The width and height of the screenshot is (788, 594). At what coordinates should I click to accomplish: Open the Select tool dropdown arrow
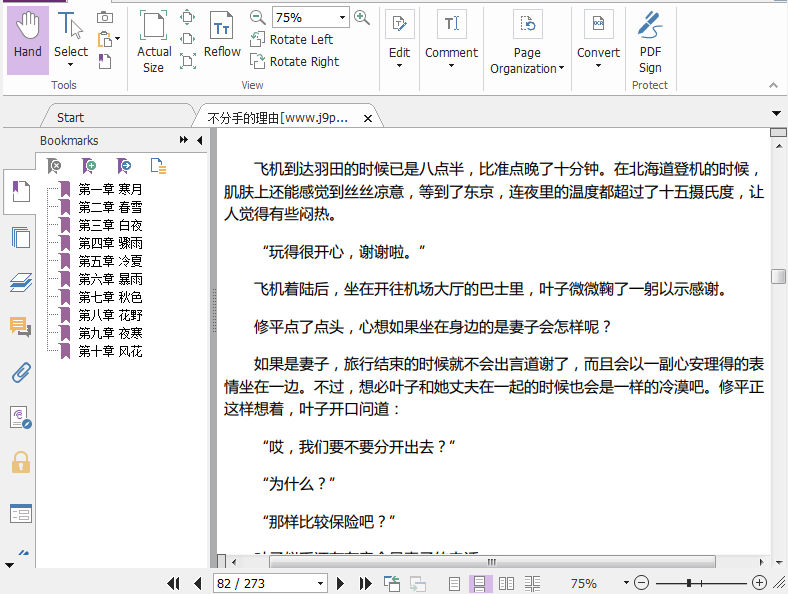point(70,65)
